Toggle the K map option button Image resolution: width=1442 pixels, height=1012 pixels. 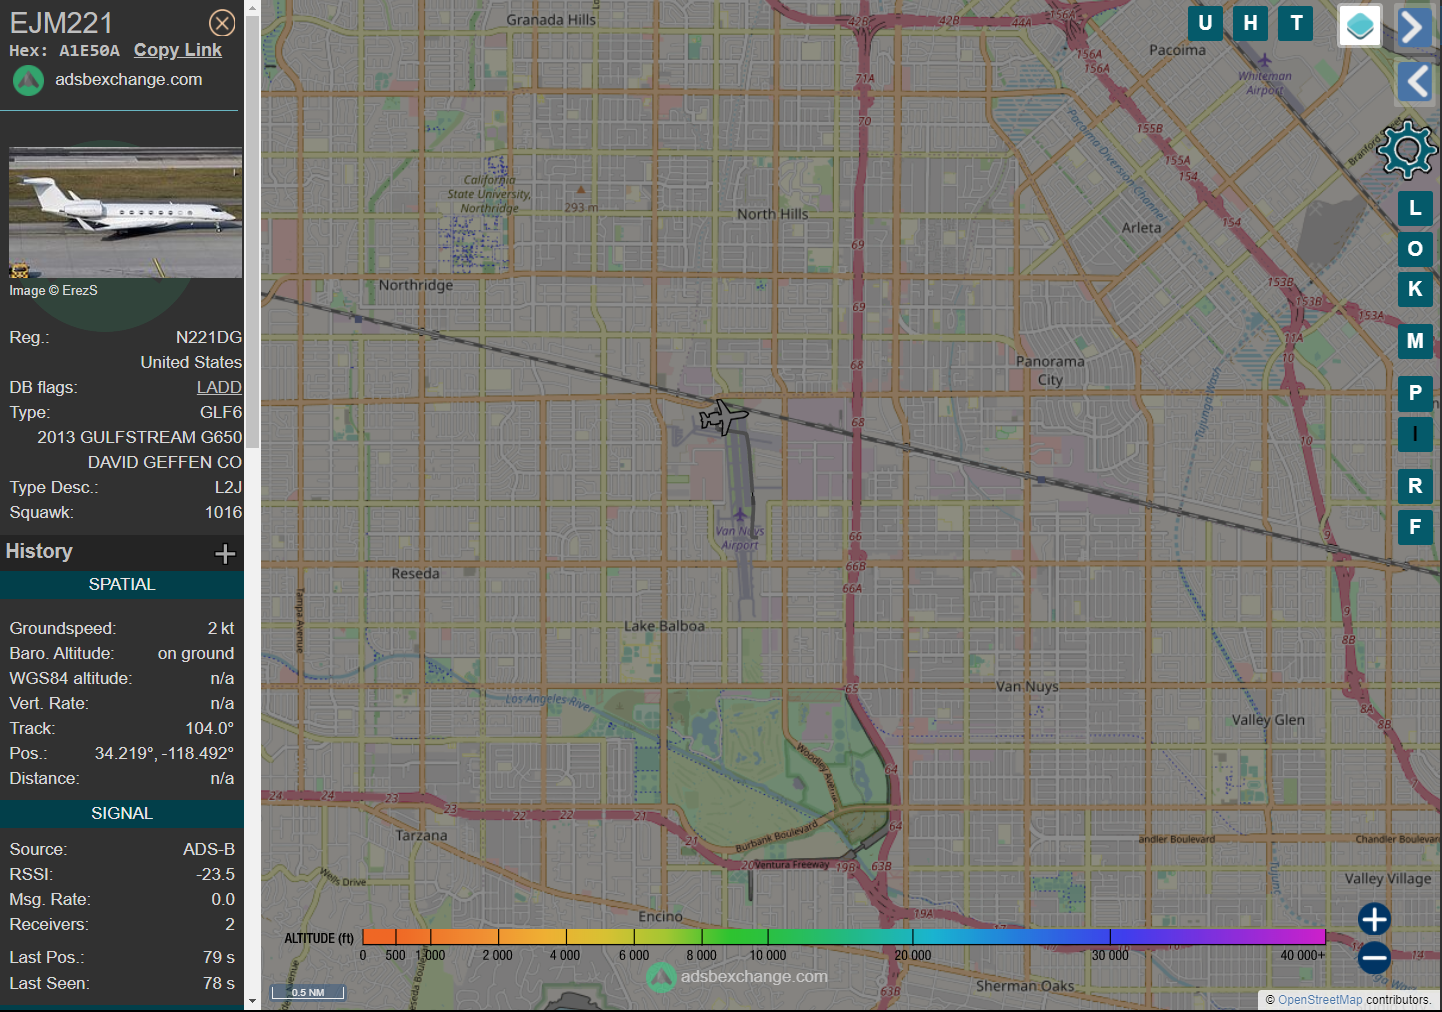tap(1415, 289)
